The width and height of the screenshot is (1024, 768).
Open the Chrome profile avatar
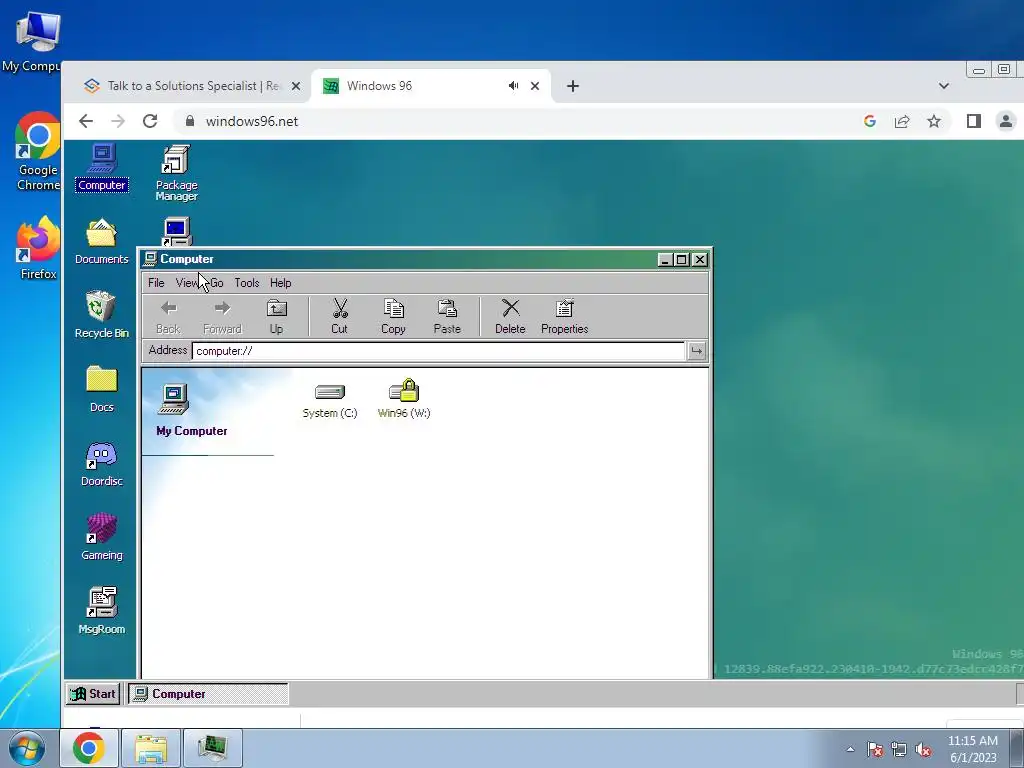tap(1006, 121)
